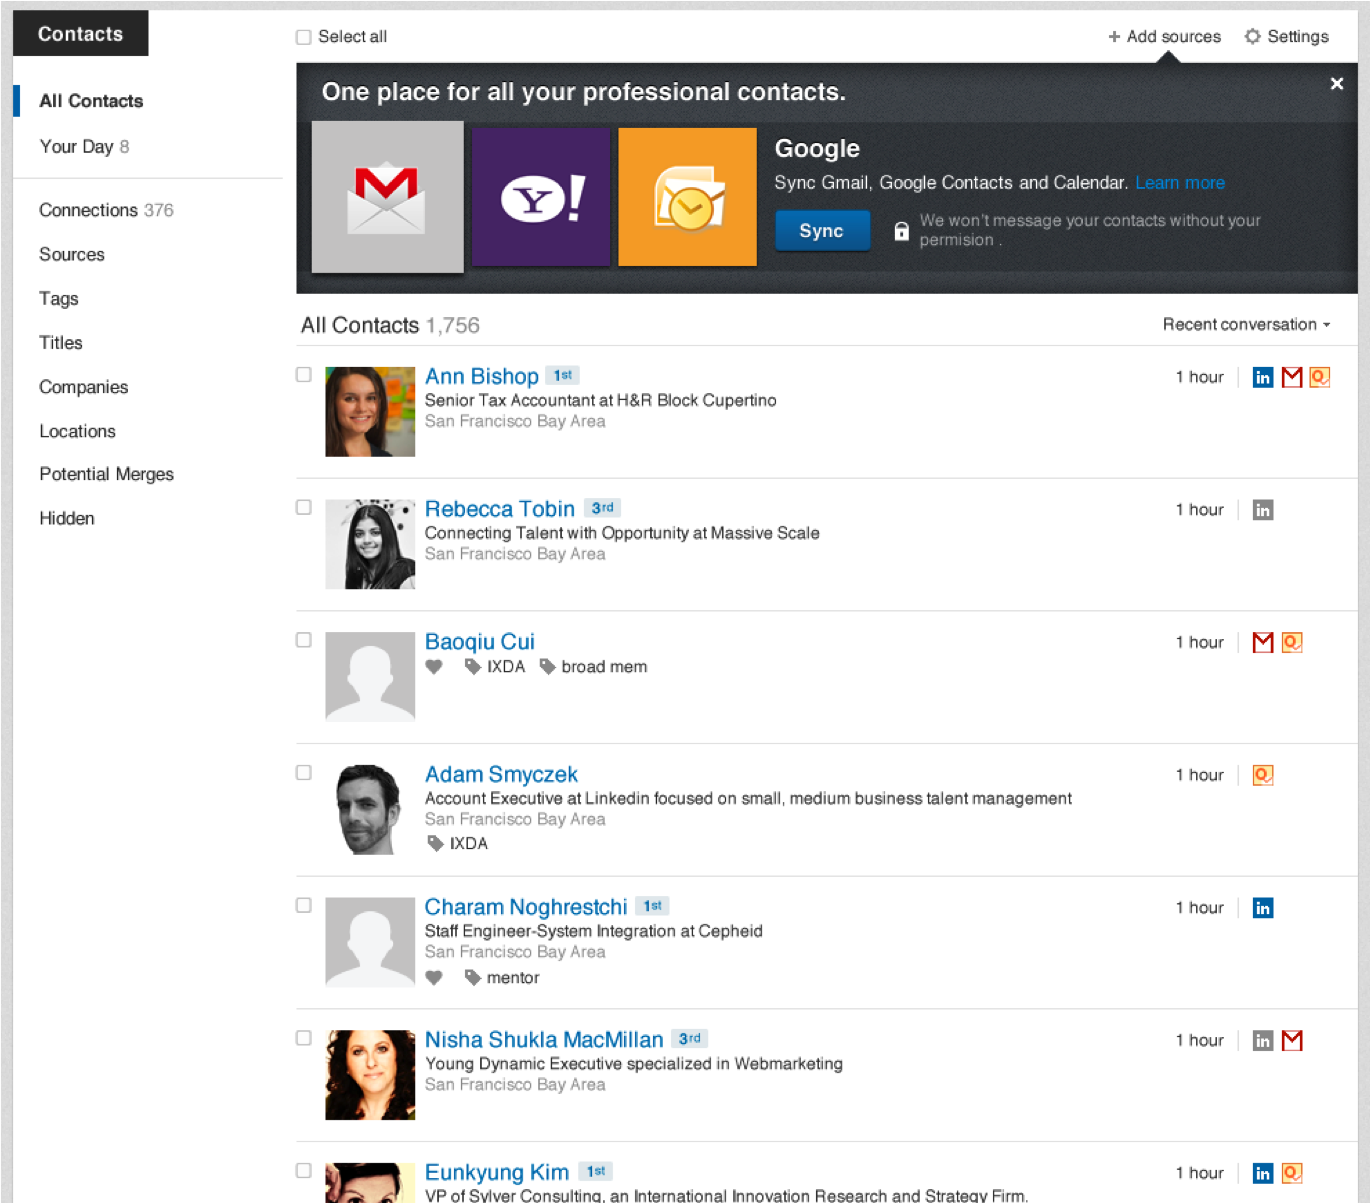Open Nisha Shukla MacMillan's name link
This screenshot has width=1371, height=1204.
click(x=544, y=1040)
